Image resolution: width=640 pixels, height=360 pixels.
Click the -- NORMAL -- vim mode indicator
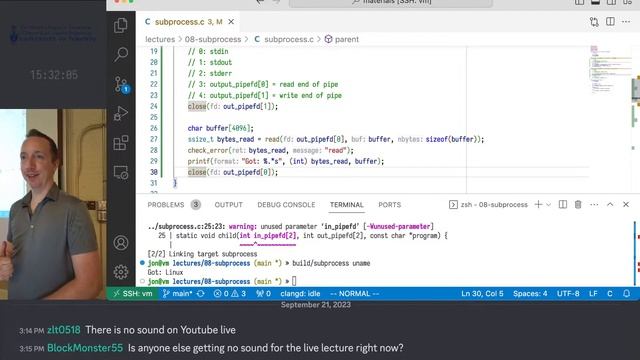pos(354,293)
